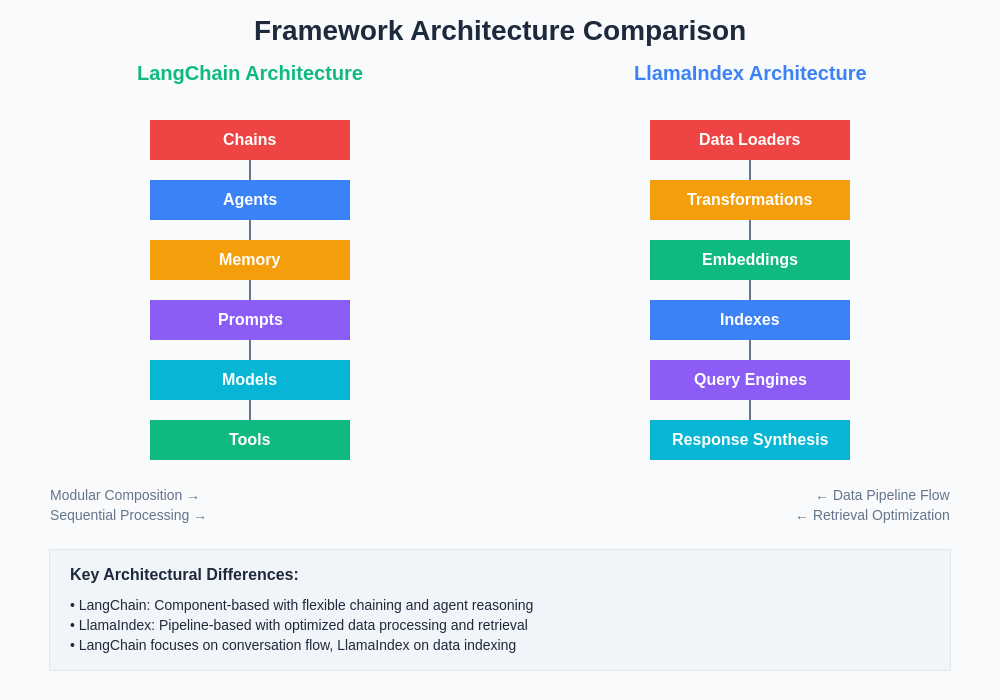
Task: Click the Data Loaders box
Action: [750, 140]
